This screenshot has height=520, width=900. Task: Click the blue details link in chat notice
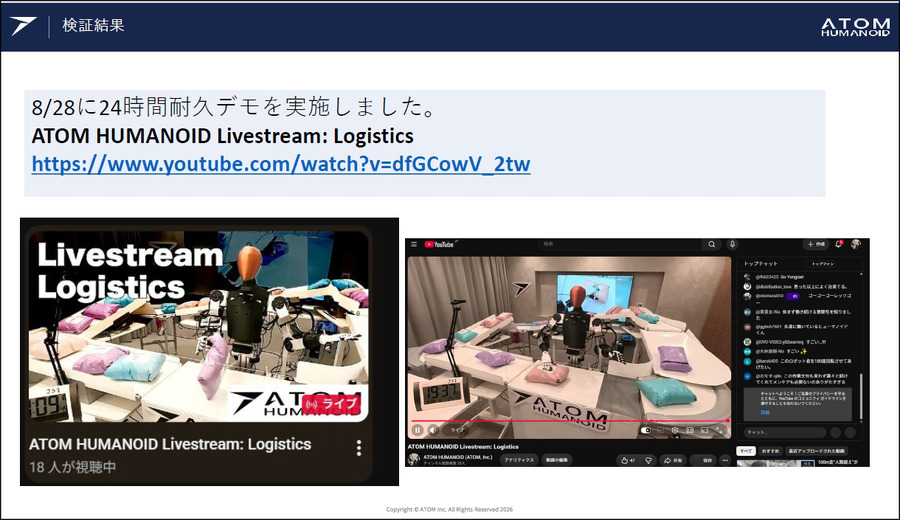pyautogui.click(x=765, y=412)
